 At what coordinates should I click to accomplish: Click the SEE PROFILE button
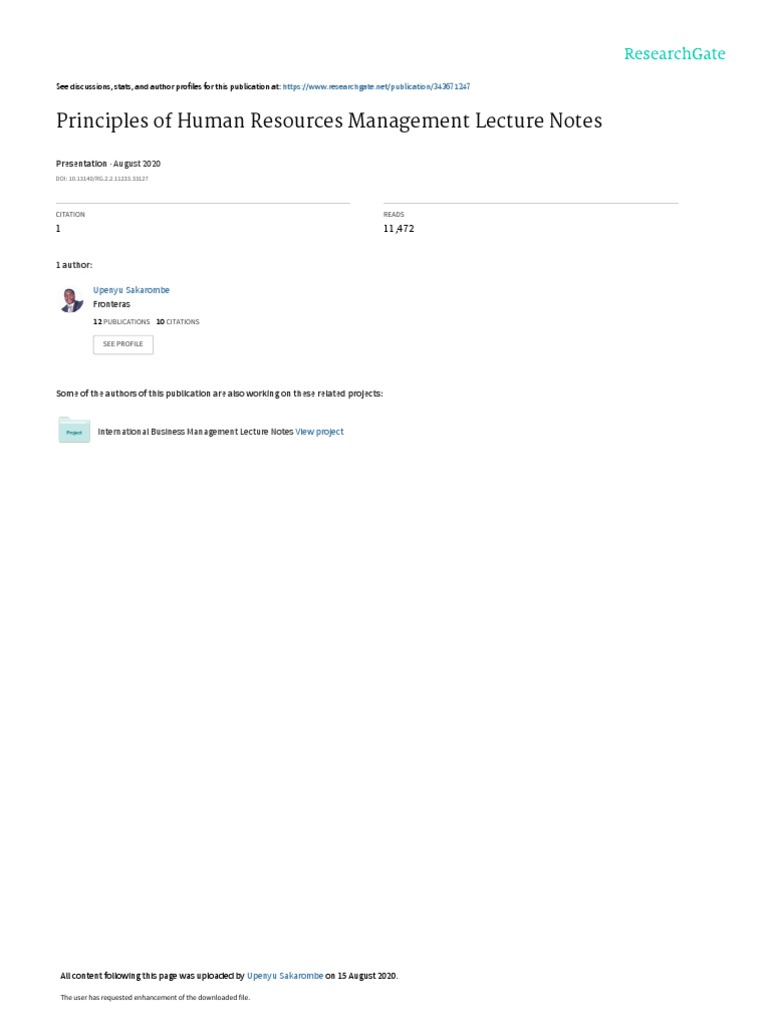click(x=123, y=344)
